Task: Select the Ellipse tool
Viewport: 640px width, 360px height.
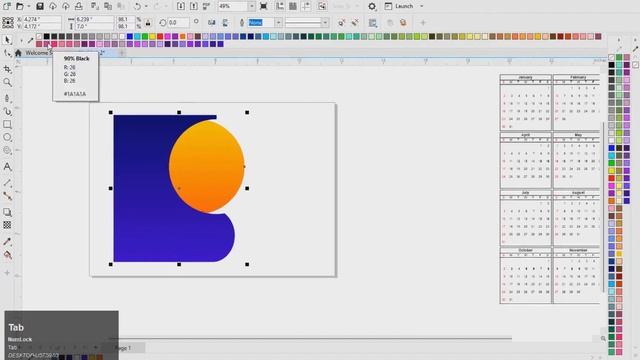Action: pos(7,138)
